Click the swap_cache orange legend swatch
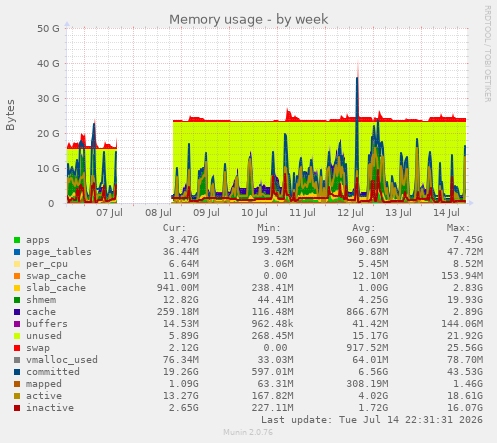This screenshot has width=497, height=443. tap(17, 276)
